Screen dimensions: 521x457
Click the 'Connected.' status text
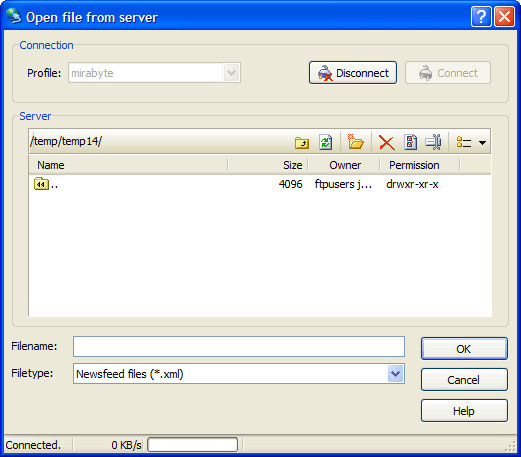[x=33, y=445]
